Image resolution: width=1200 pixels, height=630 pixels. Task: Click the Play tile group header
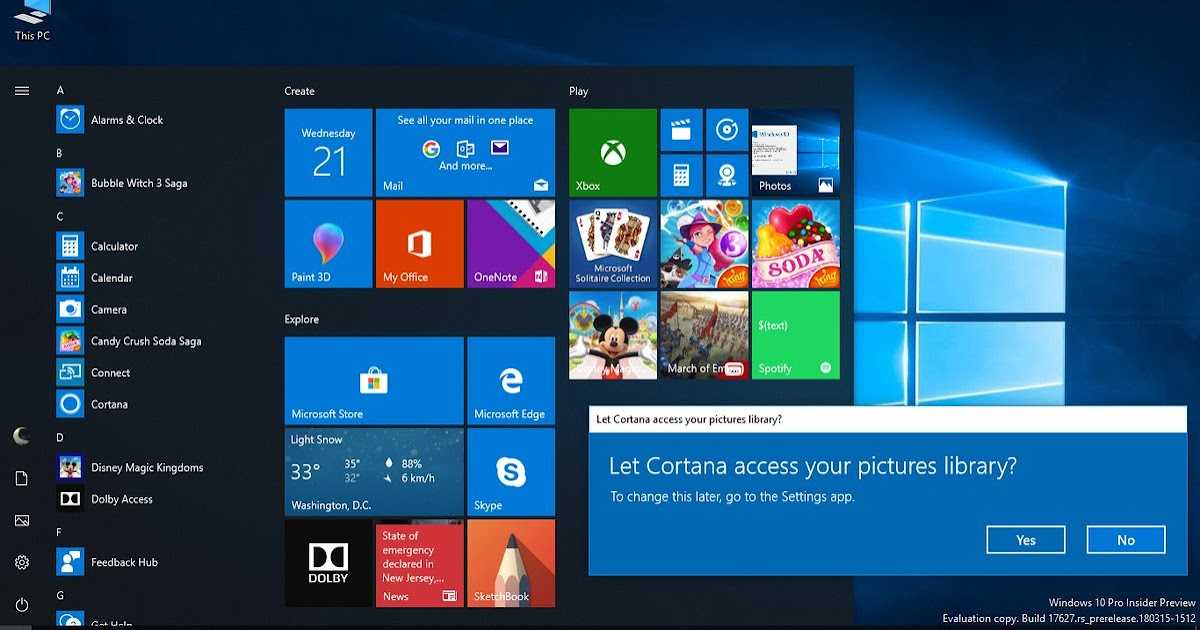(579, 91)
